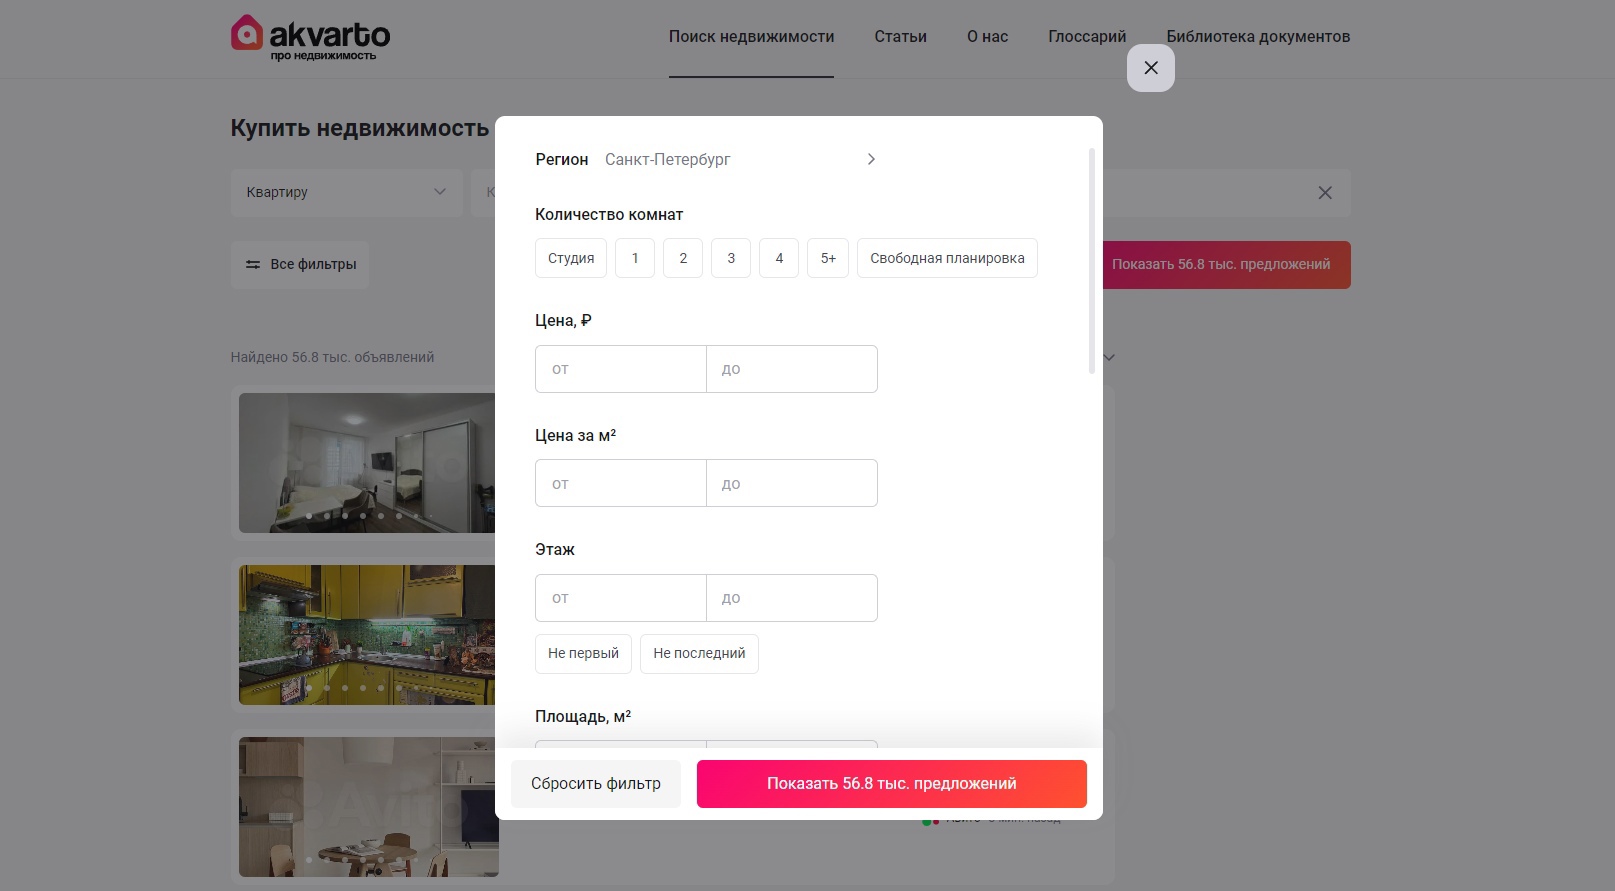The image size is (1615, 891).
Task: Click the dialog's vertical scrollbar
Action: point(1092,261)
